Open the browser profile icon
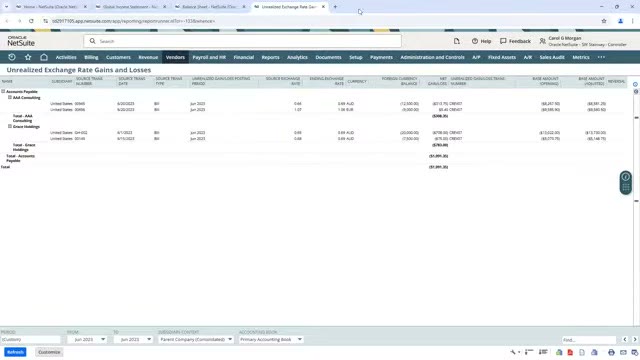The image size is (640, 360). click(620, 21)
